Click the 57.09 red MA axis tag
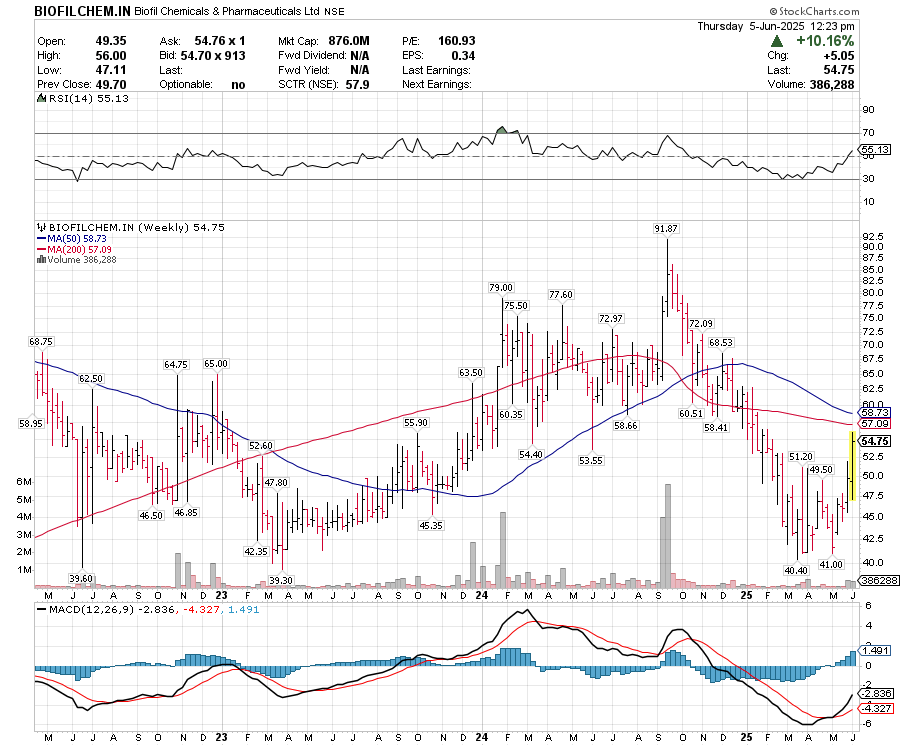Viewport: 900px width, 746px height. [875, 423]
